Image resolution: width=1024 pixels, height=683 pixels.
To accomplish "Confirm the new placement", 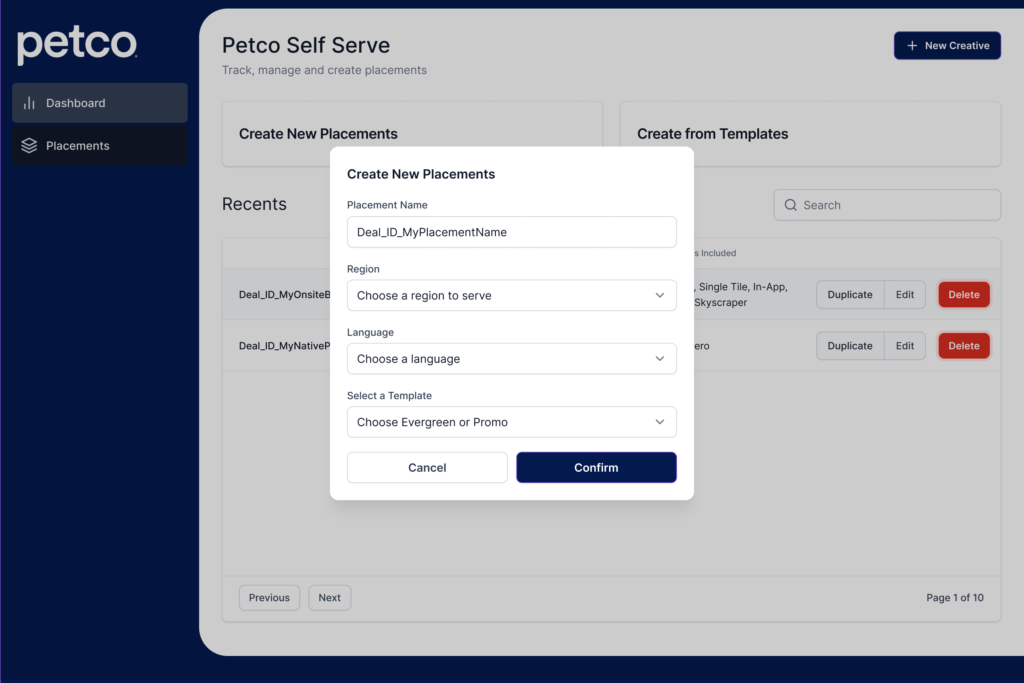I will [596, 467].
